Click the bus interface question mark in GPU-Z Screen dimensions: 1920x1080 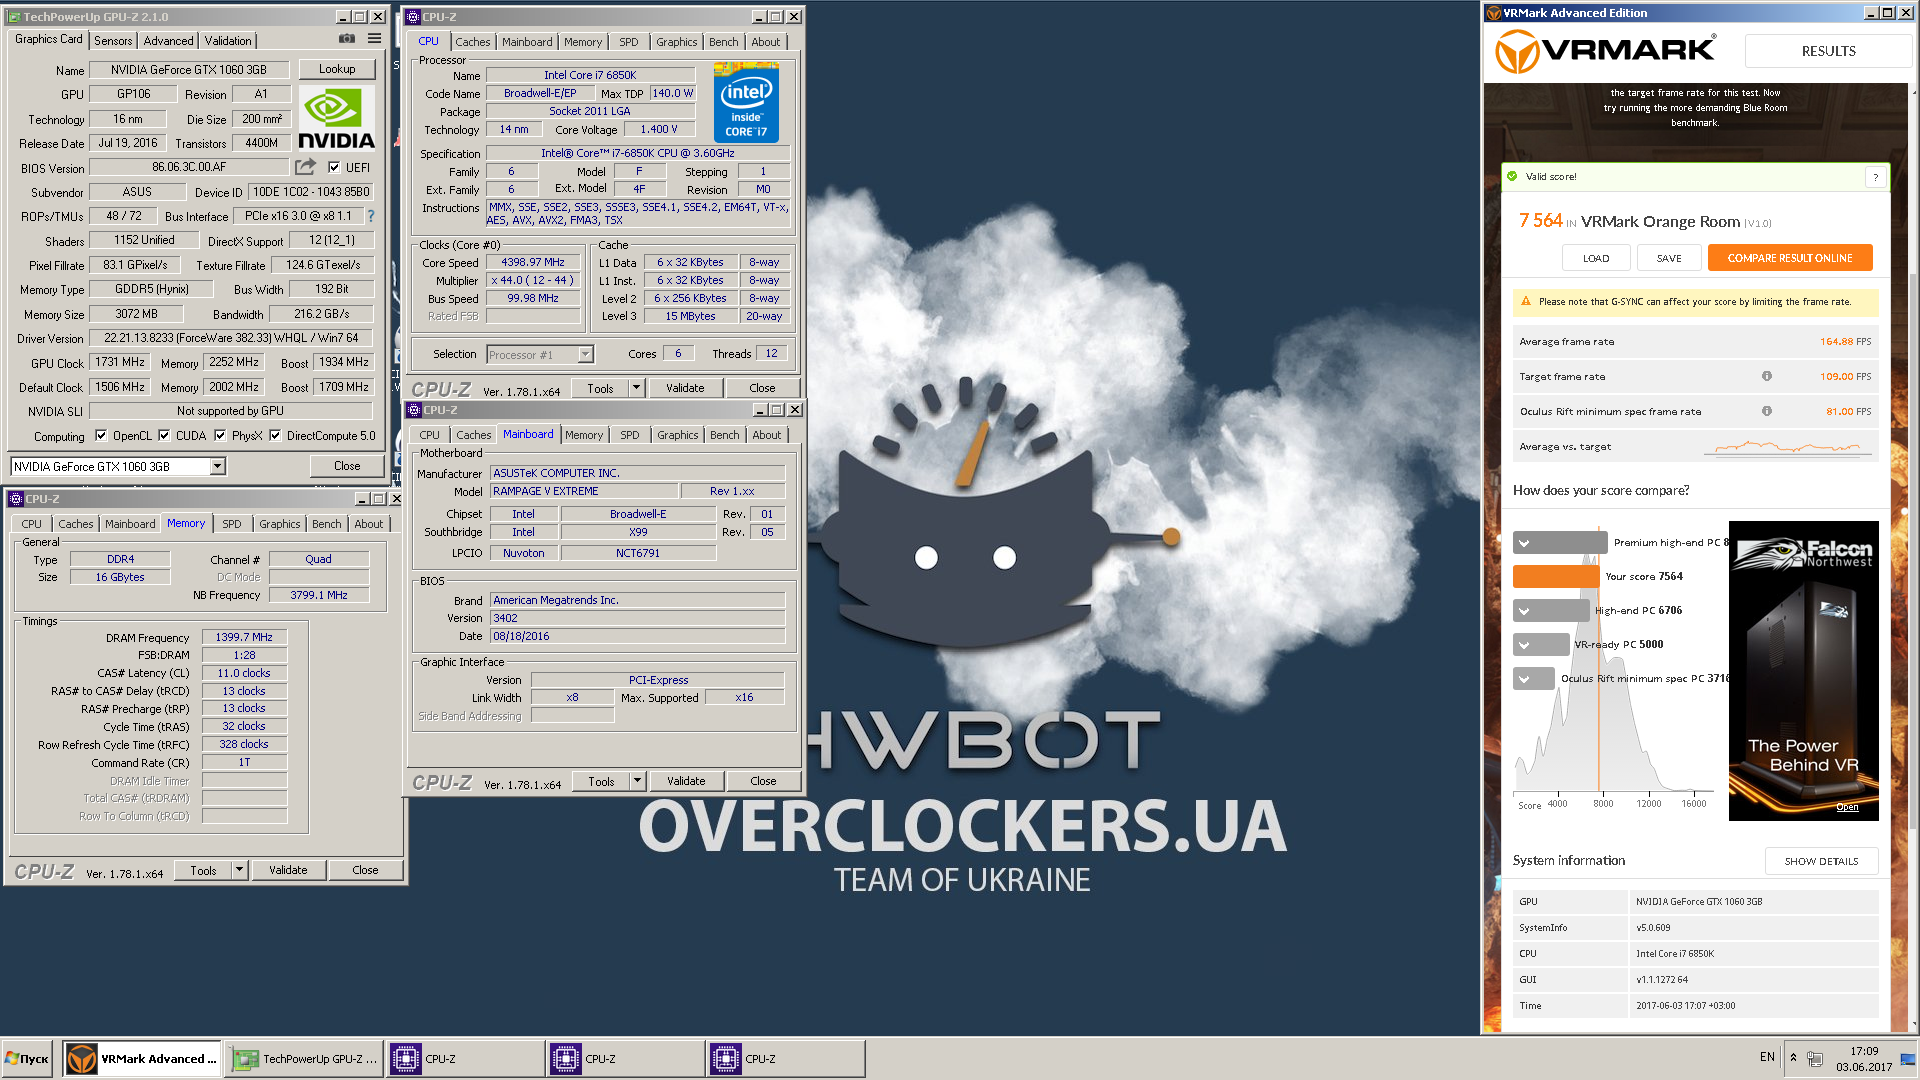click(x=371, y=216)
